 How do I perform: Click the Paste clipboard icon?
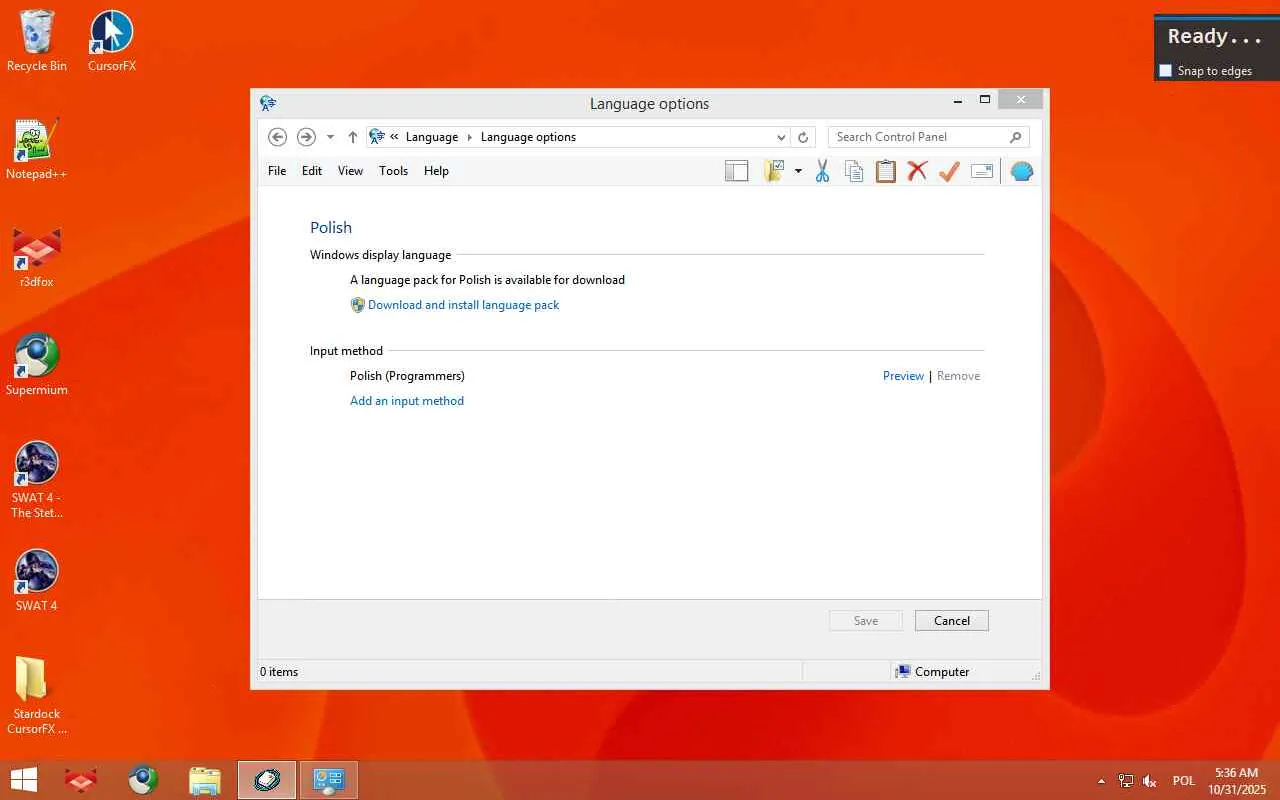click(x=886, y=171)
